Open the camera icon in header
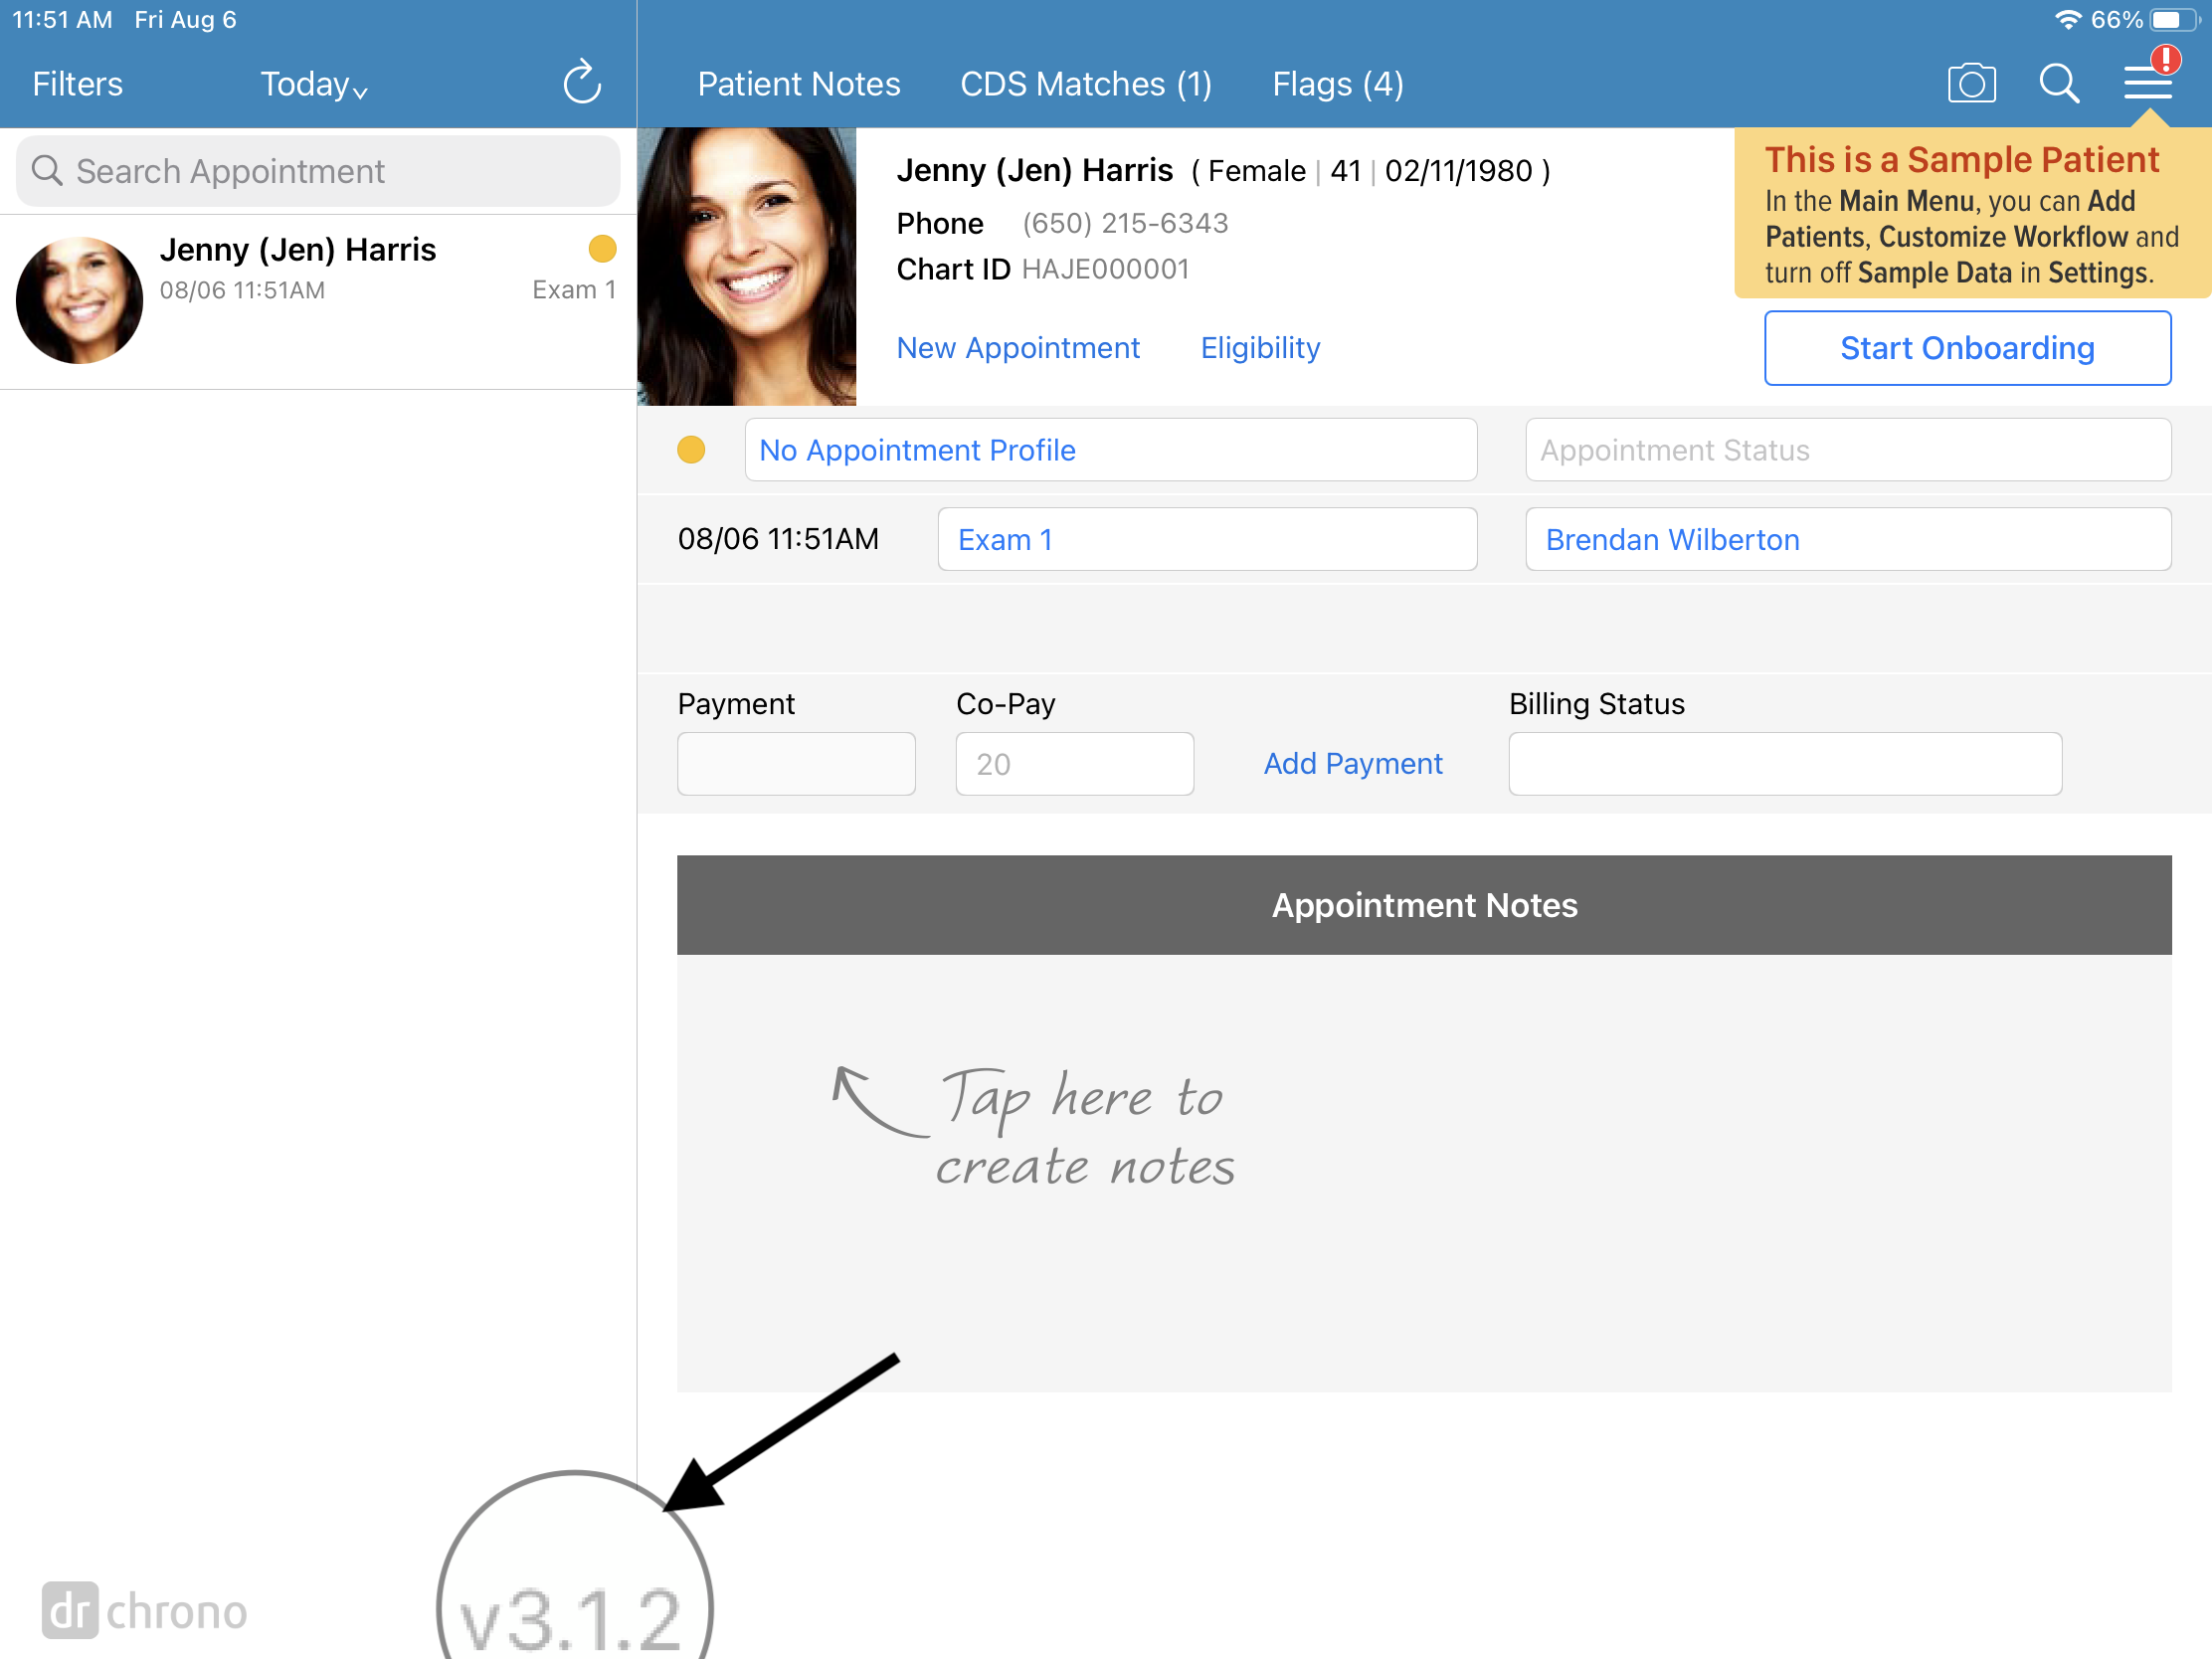2212x1659 pixels. point(1971,84)
